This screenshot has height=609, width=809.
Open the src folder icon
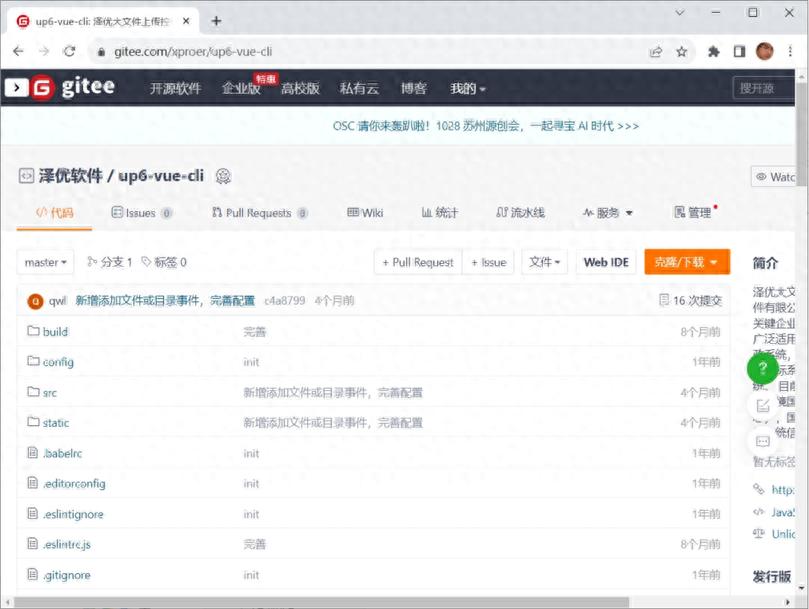click(35, 392)
